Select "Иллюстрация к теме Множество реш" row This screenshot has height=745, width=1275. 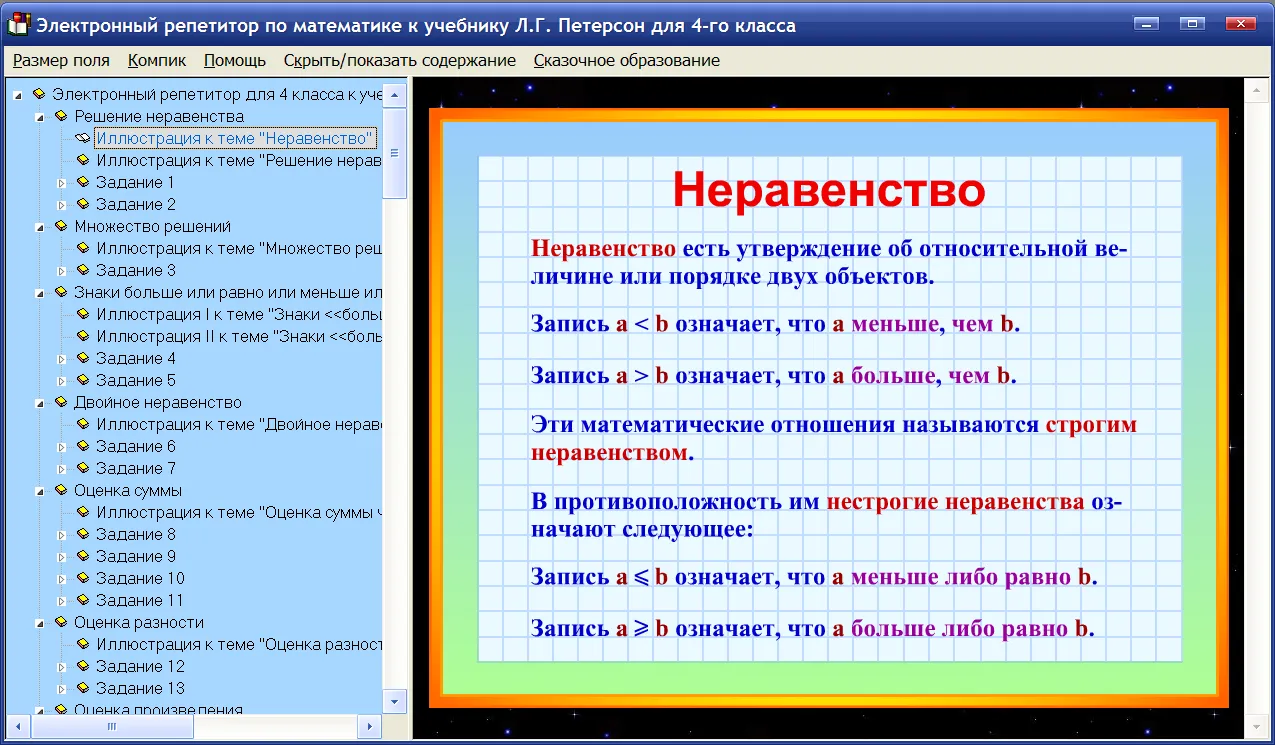coord(239,248)
